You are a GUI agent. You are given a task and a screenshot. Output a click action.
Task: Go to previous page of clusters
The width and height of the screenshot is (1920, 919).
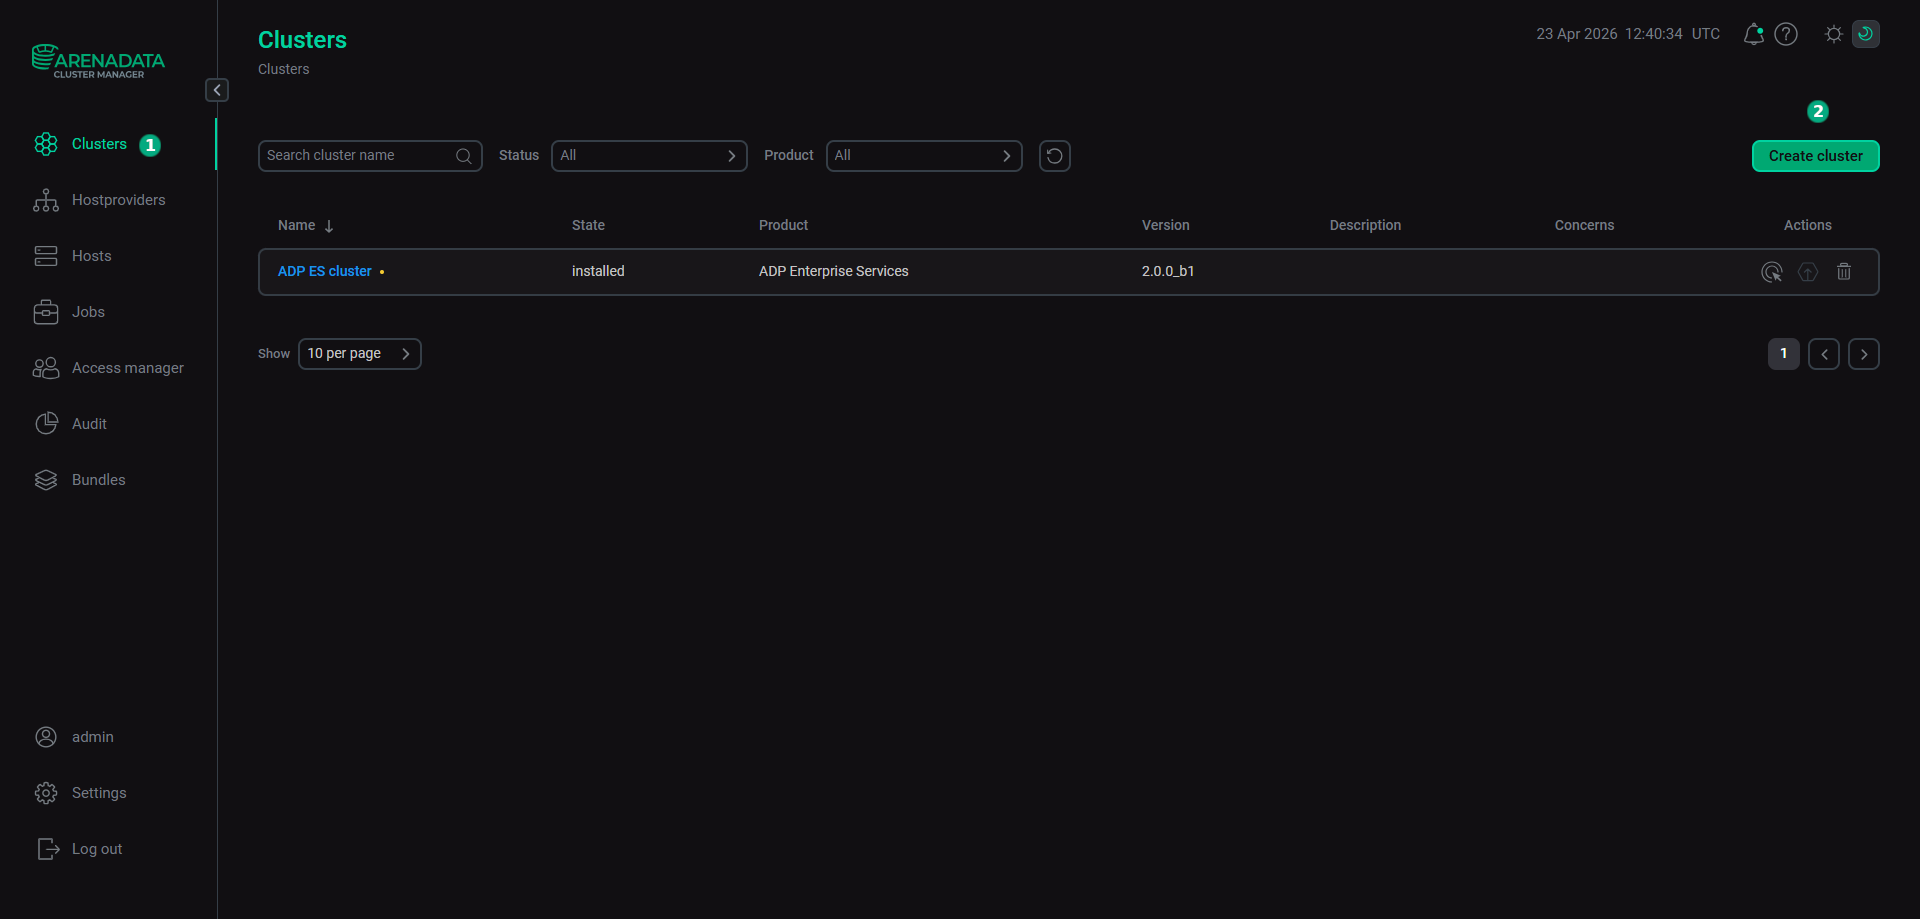[x=1824, y=354]
